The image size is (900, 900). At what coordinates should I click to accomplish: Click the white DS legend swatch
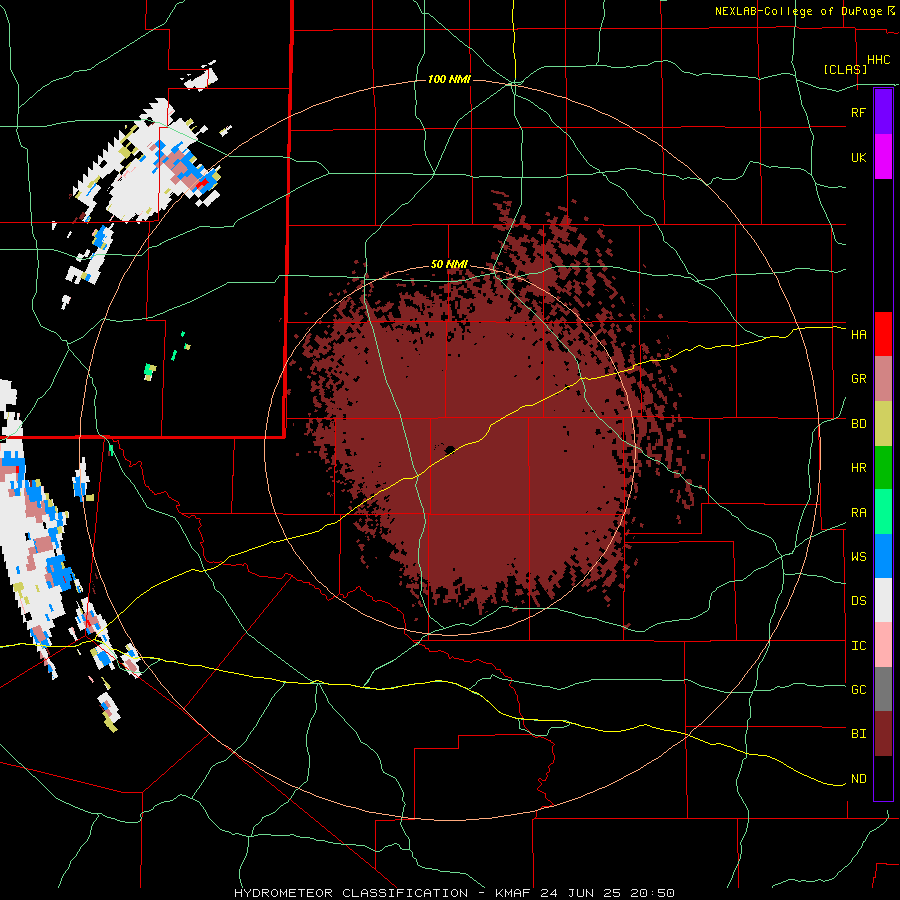click(x=883, y=600)
